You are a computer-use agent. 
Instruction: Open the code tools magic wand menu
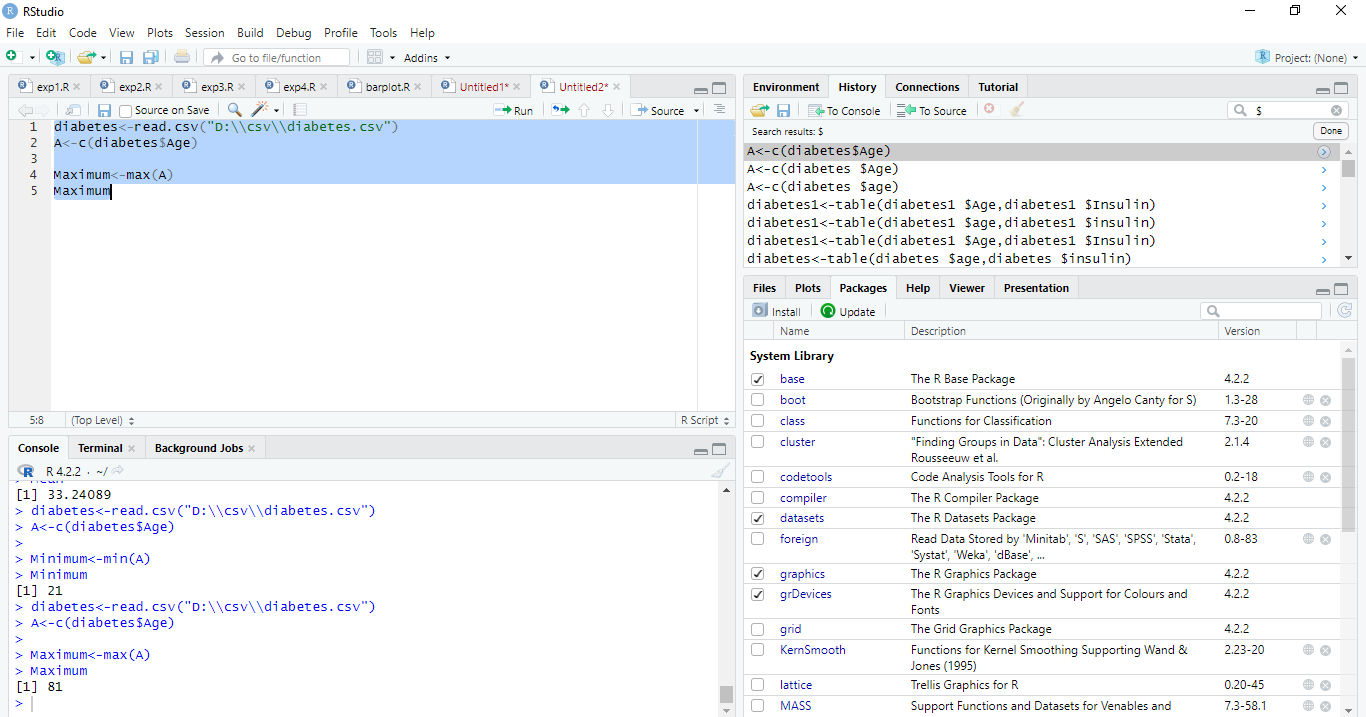pyautogui.click(x=262, y=110)
